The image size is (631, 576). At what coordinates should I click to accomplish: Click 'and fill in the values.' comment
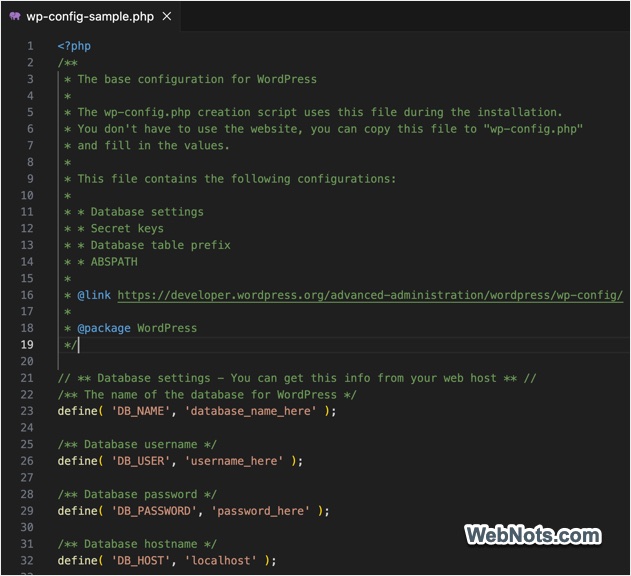pos(154,145)
